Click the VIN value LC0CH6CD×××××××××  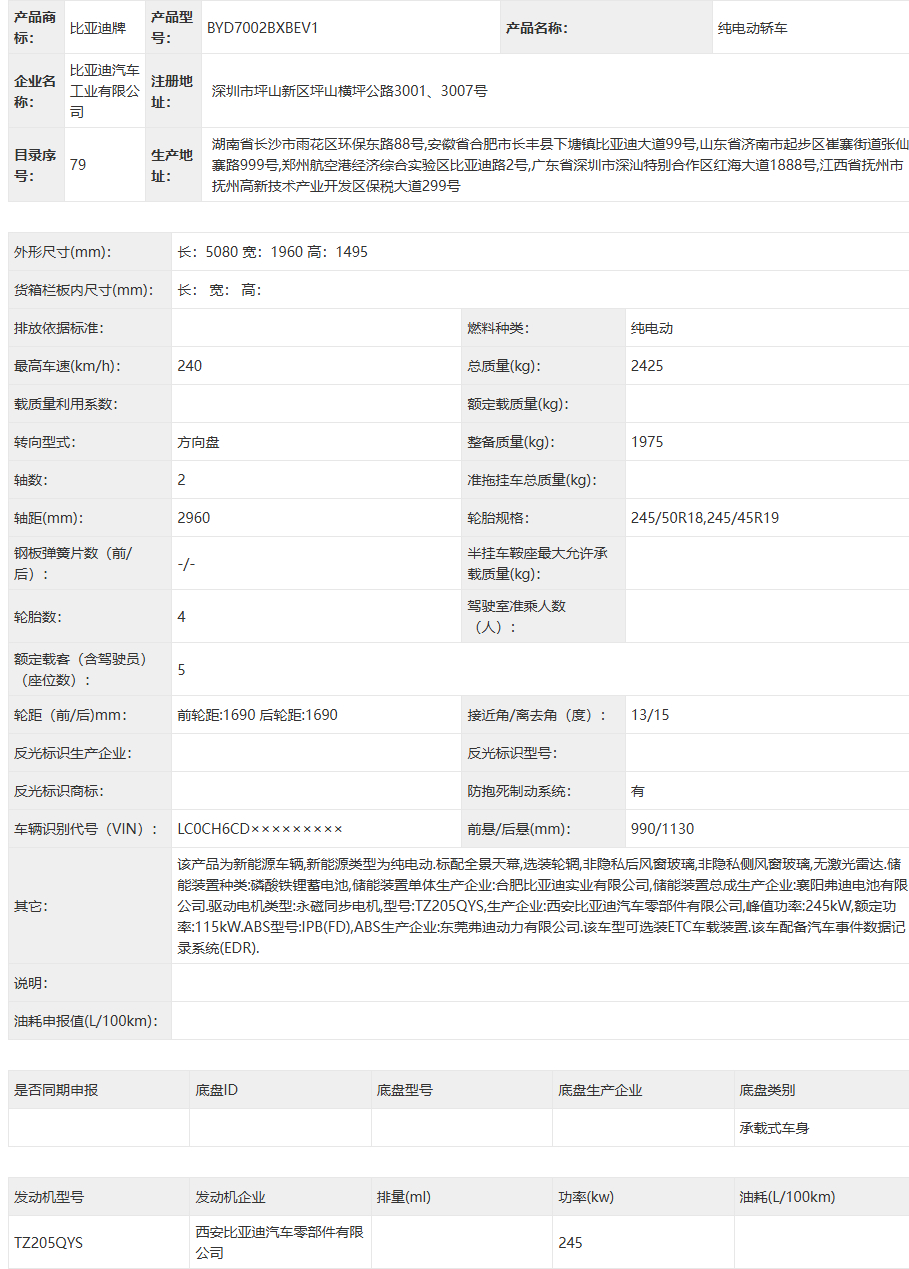(260, 829)
